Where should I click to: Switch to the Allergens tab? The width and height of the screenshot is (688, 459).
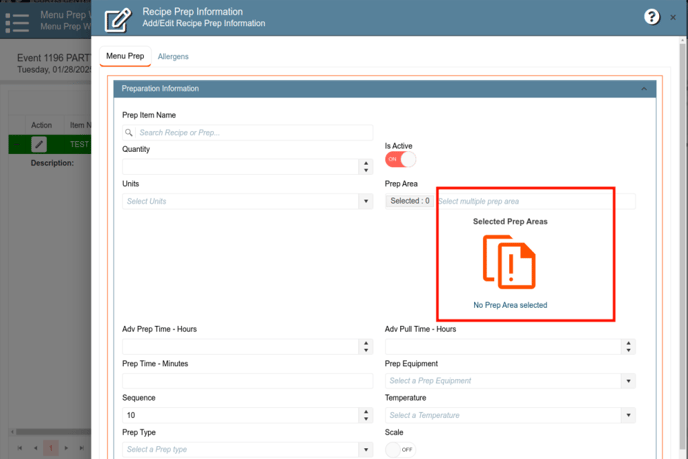173,57
